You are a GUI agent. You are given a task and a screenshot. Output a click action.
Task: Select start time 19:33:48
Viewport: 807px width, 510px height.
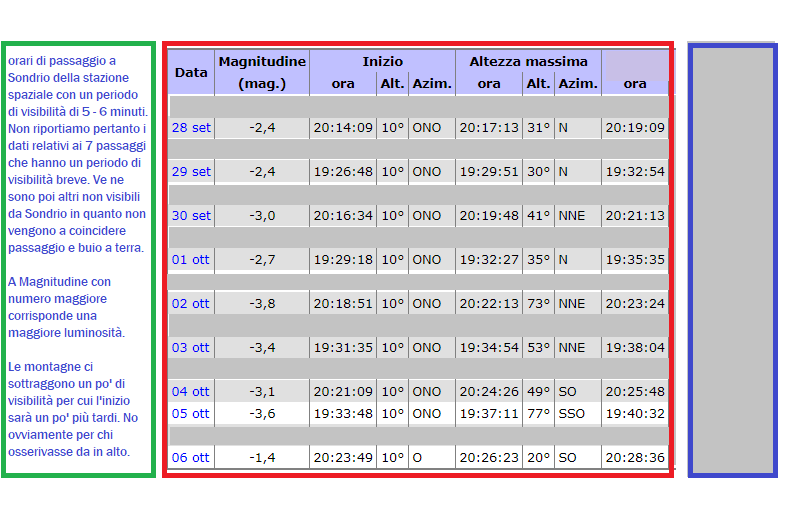pyautogui.click(x=343, y=414)
